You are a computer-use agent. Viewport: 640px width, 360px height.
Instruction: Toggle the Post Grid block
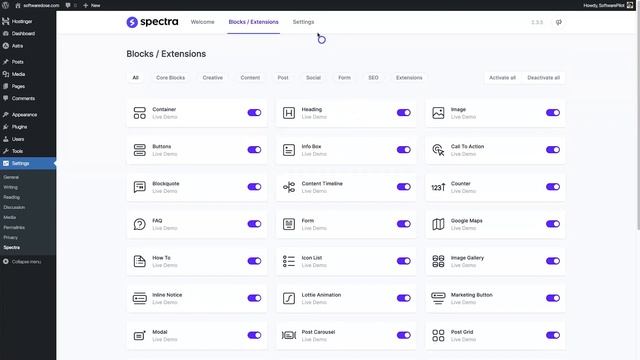[553, 336]
